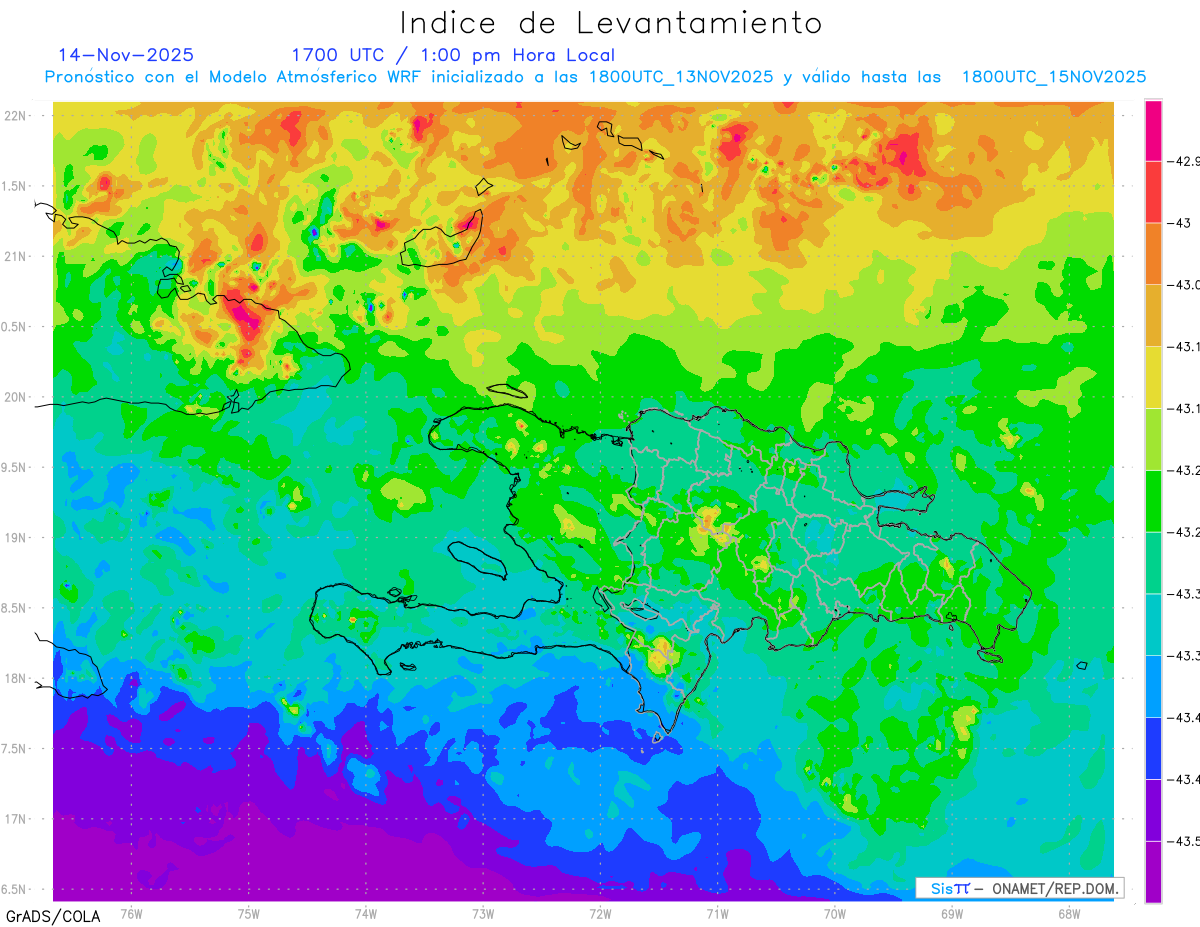Click the '73W' longitude label
Image resolution: width=1200 pixels, height=927 pixels.
click(x=482, y=913)
